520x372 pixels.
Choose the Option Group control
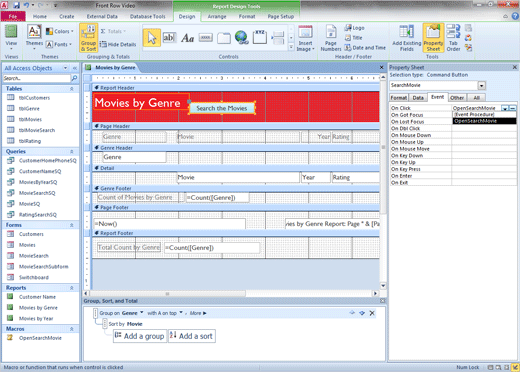tap(260, 37)
